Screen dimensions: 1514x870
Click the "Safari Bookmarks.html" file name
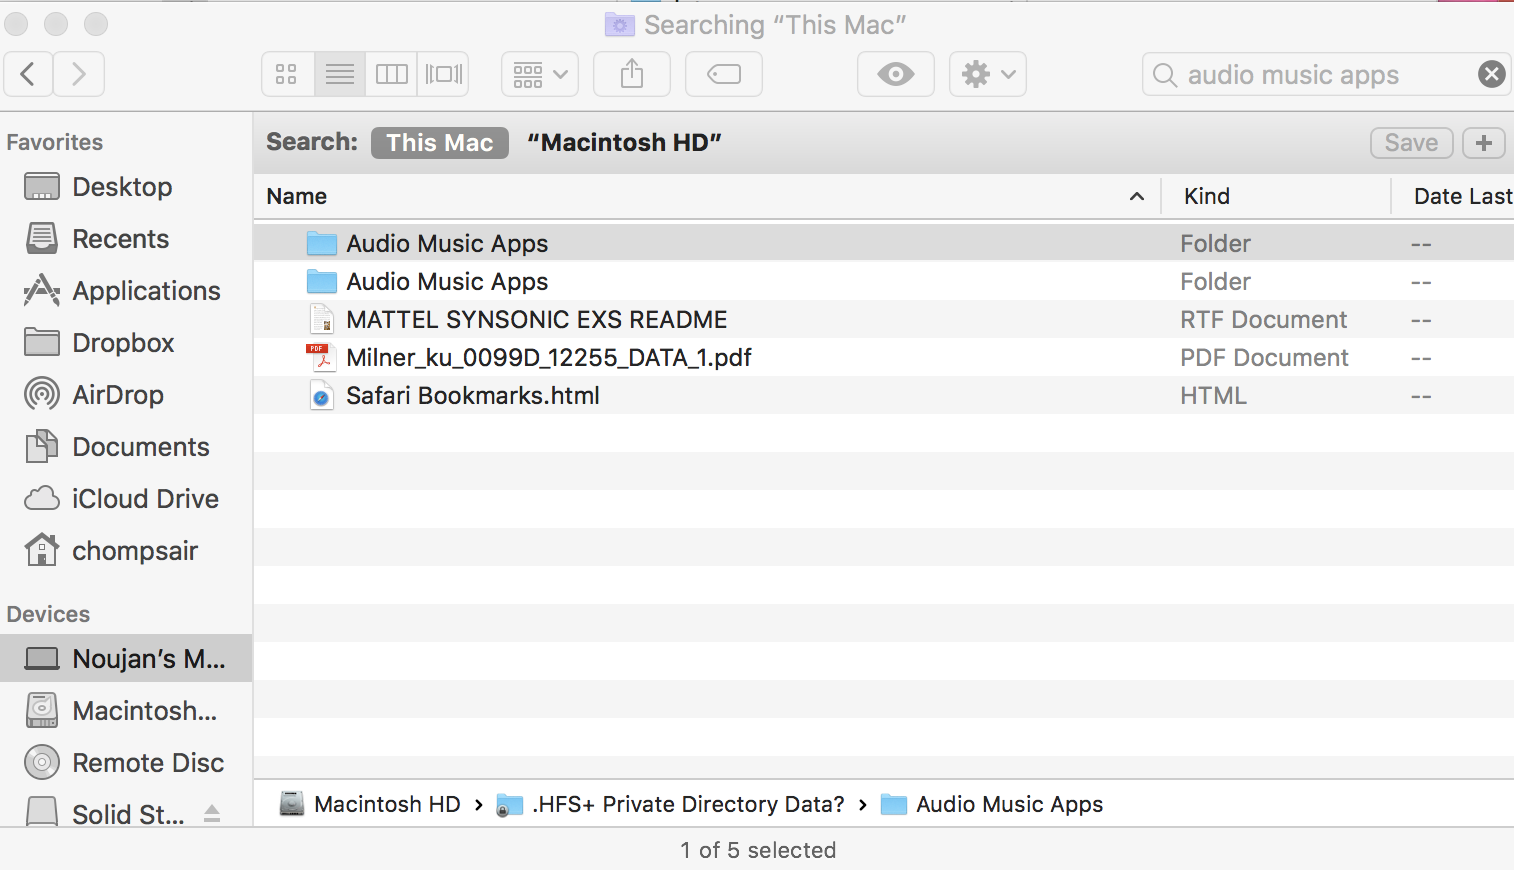point(473,396)
